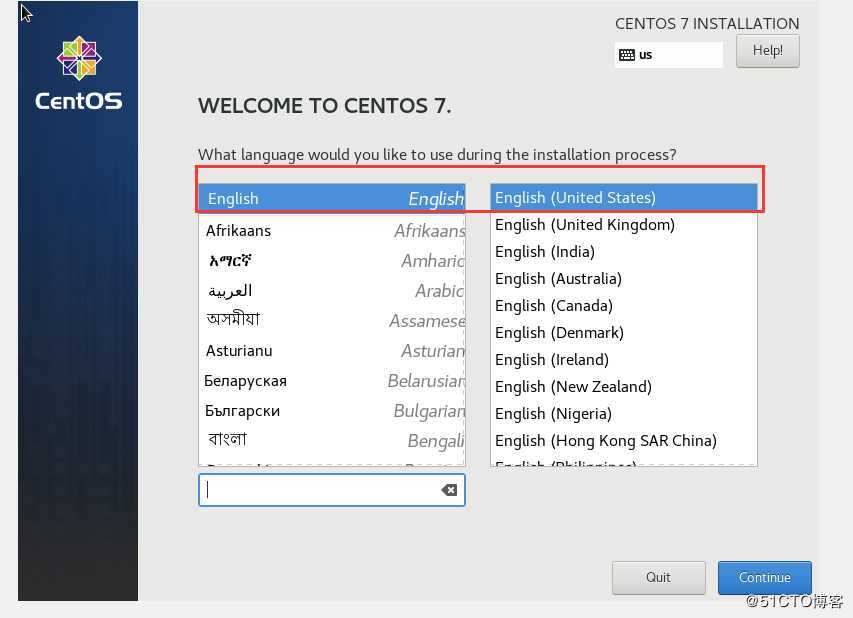Image resolution: width=853 pixels, height=618 pixels.
Task: Choose English (United Kingdom) locale
Action: pyautogui.click(x=623, y=225)
